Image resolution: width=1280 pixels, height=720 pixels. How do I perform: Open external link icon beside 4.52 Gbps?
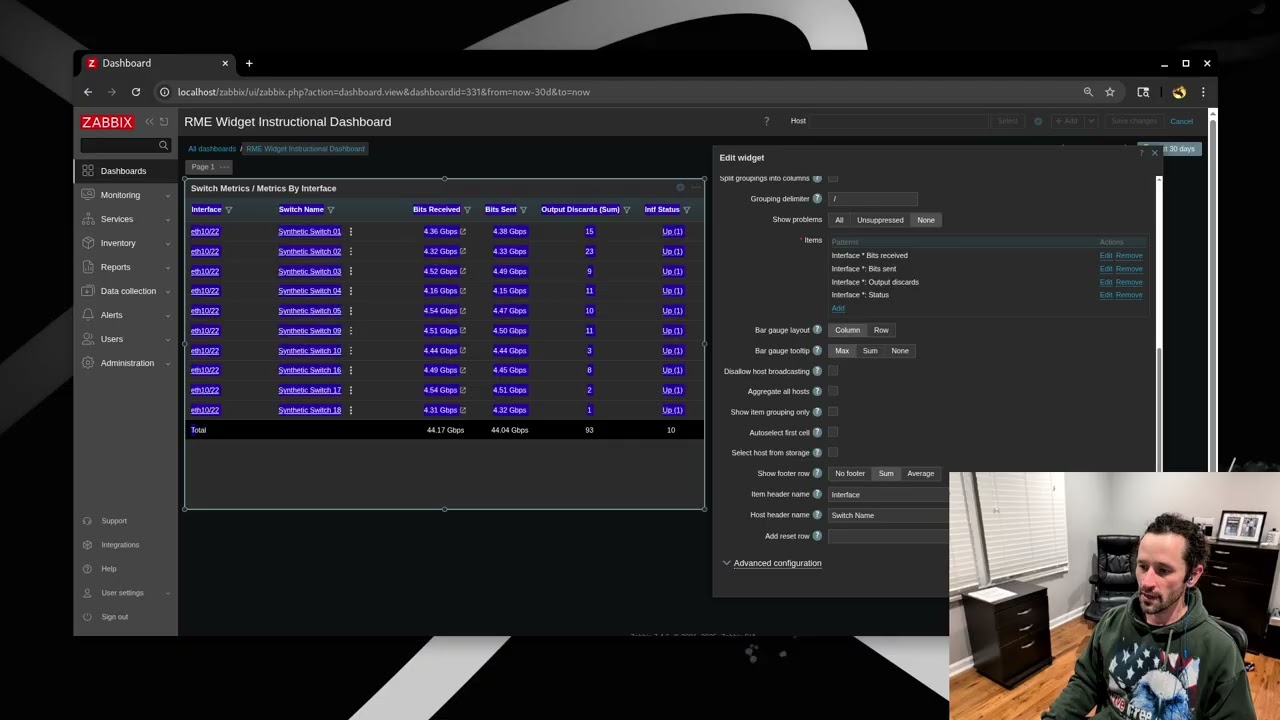(x=463, y=271)
